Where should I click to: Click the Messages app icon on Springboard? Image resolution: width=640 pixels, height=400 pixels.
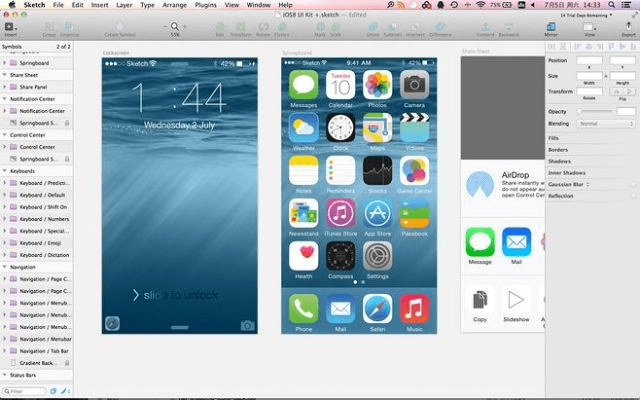304,85
